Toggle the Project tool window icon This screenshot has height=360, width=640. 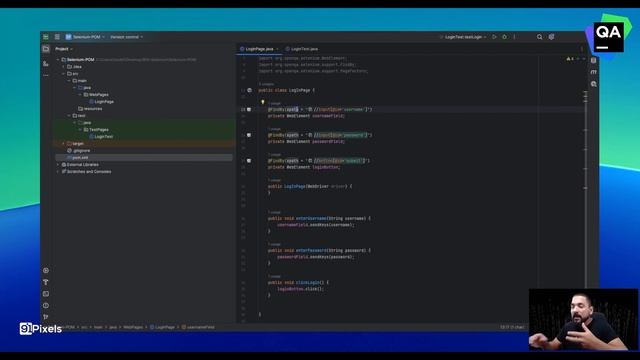pyautogui.click(x=46, y=49)
